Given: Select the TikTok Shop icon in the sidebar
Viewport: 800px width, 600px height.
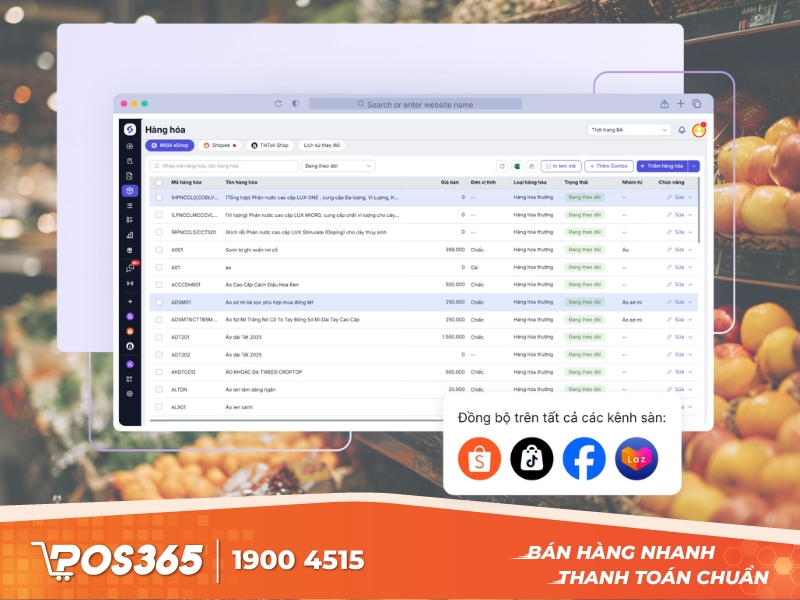Looking at the screenshot, I should [x=130, y=346].
